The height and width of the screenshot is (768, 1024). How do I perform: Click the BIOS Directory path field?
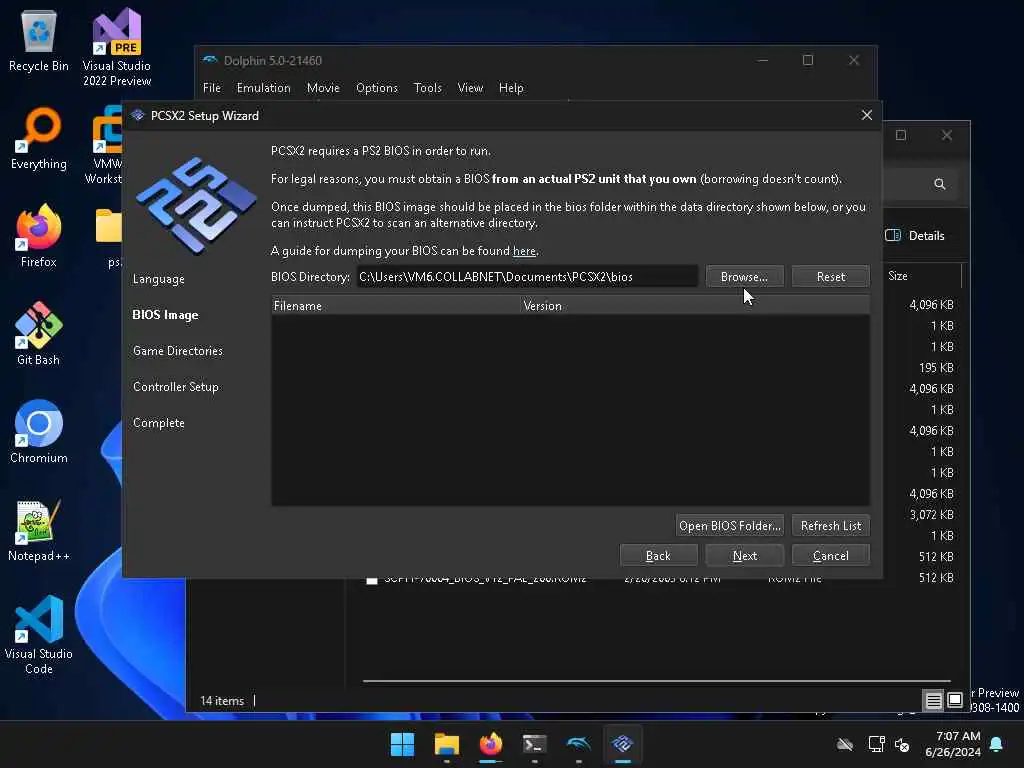click(x=527, y=277)
